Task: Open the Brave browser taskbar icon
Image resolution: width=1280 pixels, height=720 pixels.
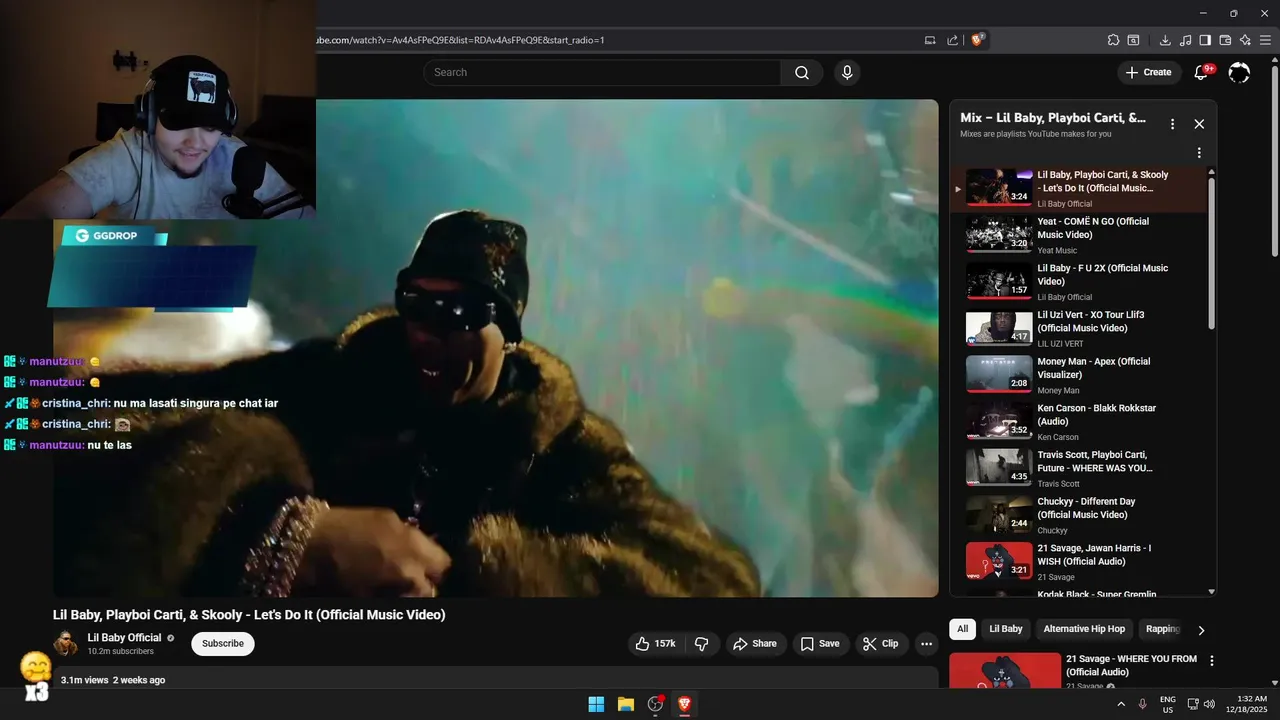Action: pyautogui.click(x=685, y=704)
